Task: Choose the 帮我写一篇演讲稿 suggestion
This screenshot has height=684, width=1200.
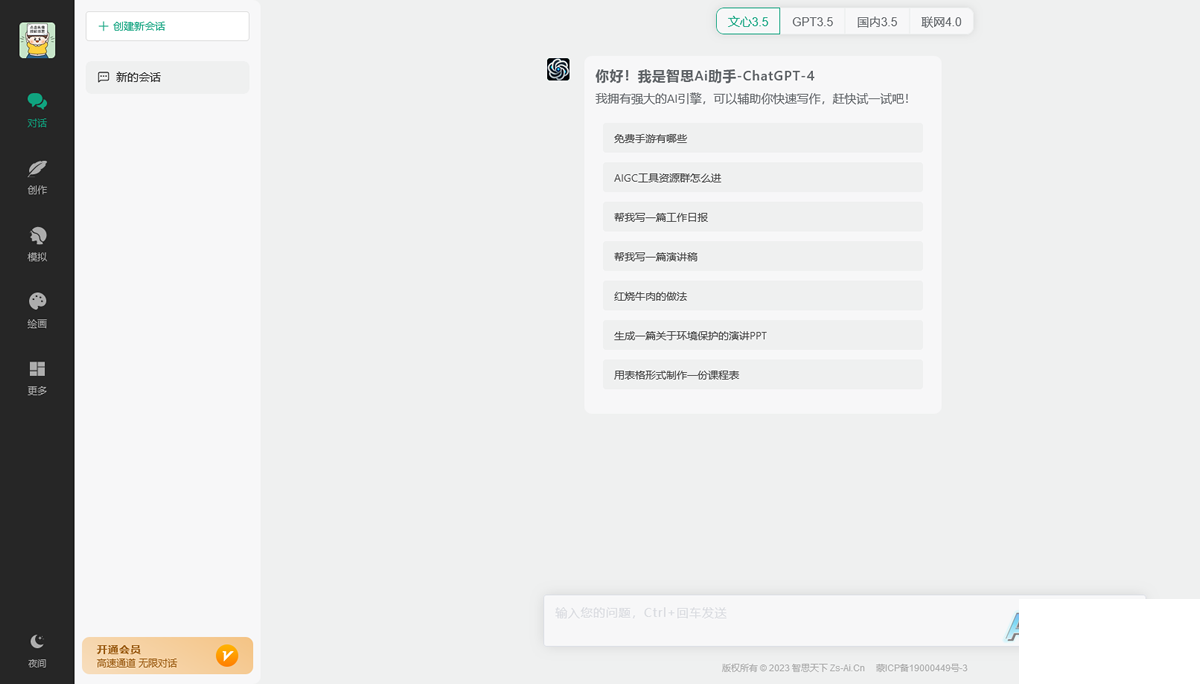Action: pos(762,256)
